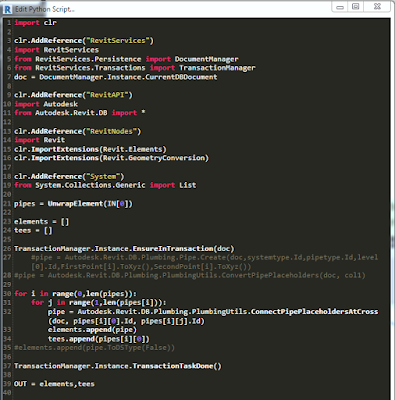Click 'pipes = UnwrapElement(IN[0])' line
This screenshot has height=400, width=395.
pos(73,204)
